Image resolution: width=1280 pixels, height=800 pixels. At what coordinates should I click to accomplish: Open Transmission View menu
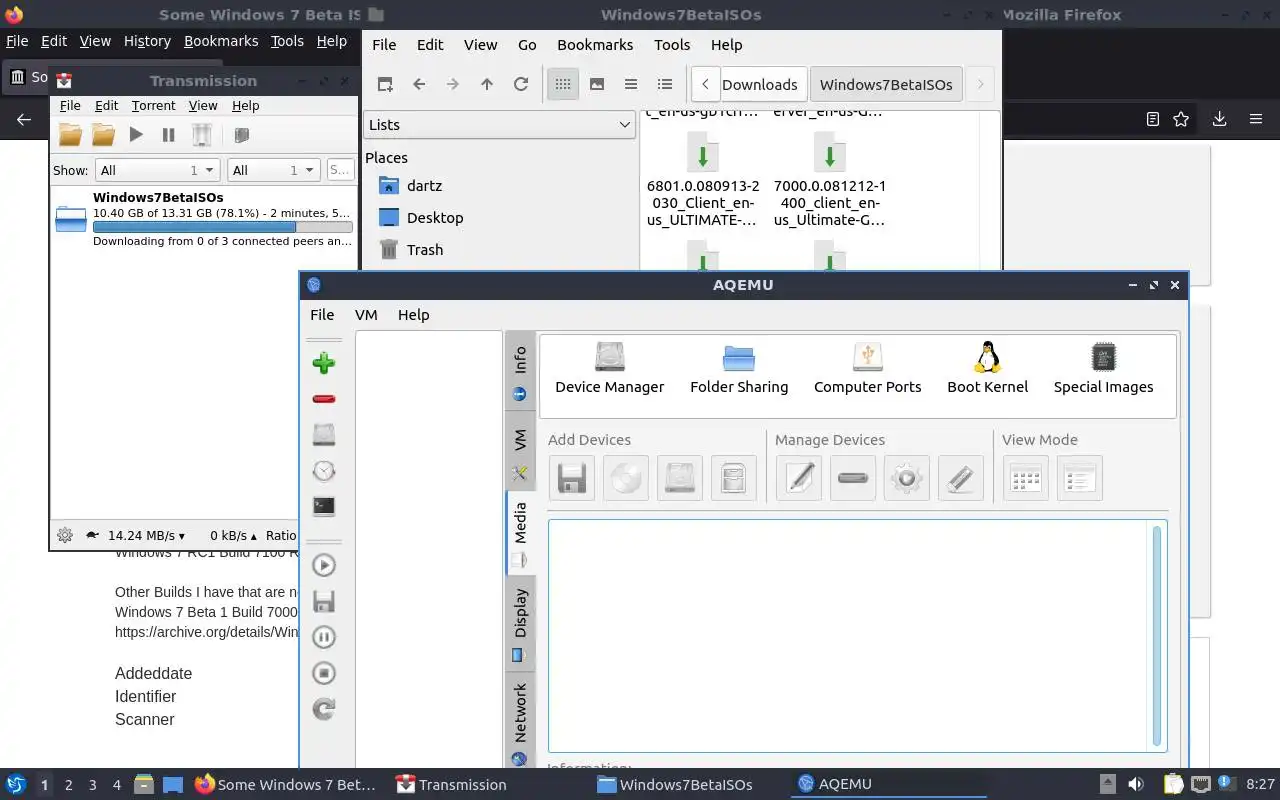pos(203,105)
